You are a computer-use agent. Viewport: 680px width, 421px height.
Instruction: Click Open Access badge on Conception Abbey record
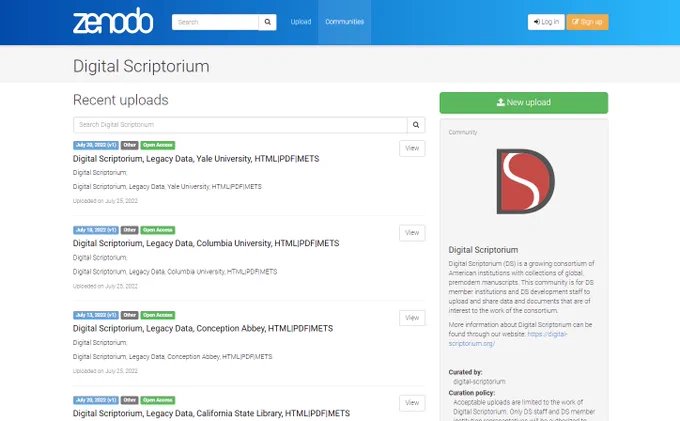(x=158, y=315)
